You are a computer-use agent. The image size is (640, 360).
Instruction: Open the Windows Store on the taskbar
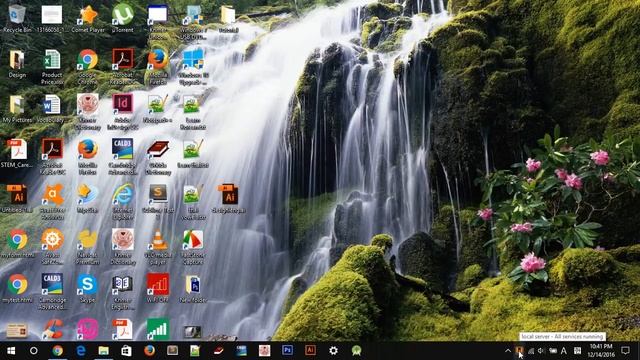pos(127,351)
